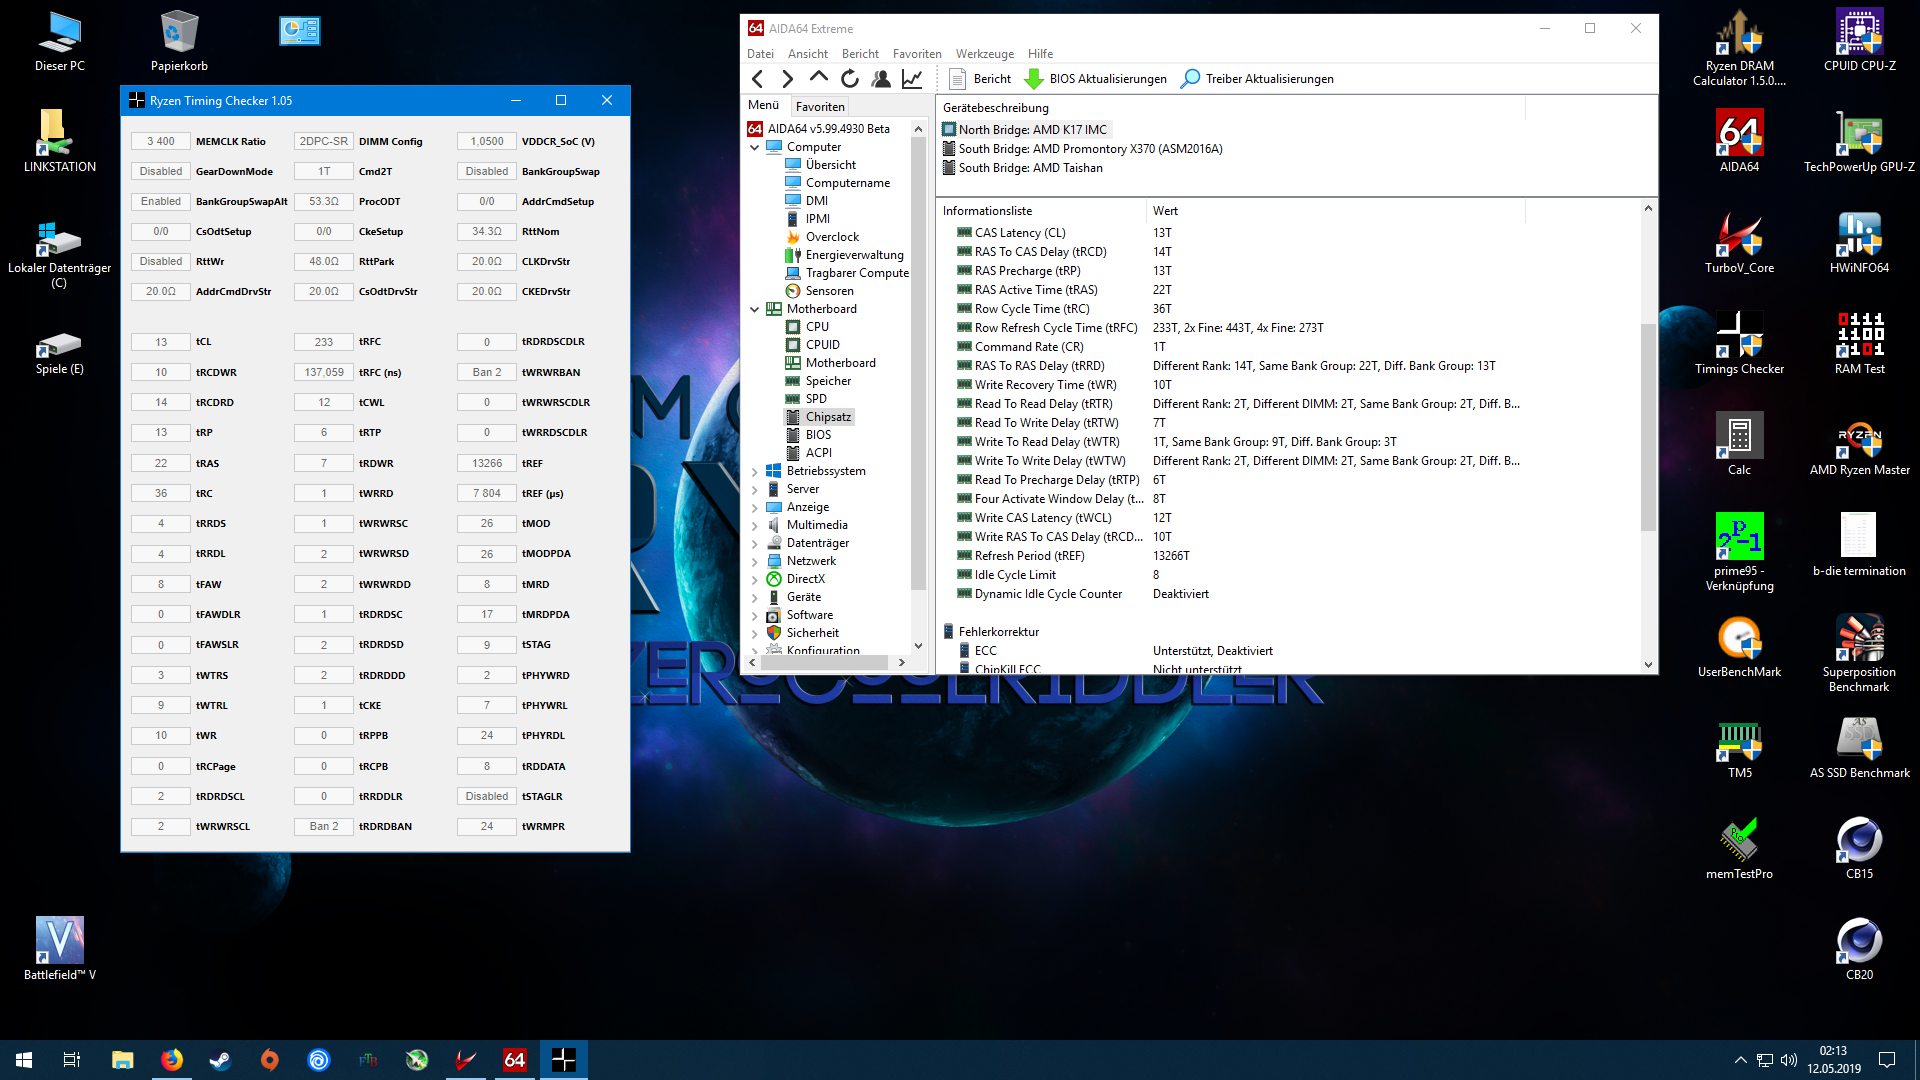Click the AIDA64 icon in the taskbar

tap(515, 1060)
